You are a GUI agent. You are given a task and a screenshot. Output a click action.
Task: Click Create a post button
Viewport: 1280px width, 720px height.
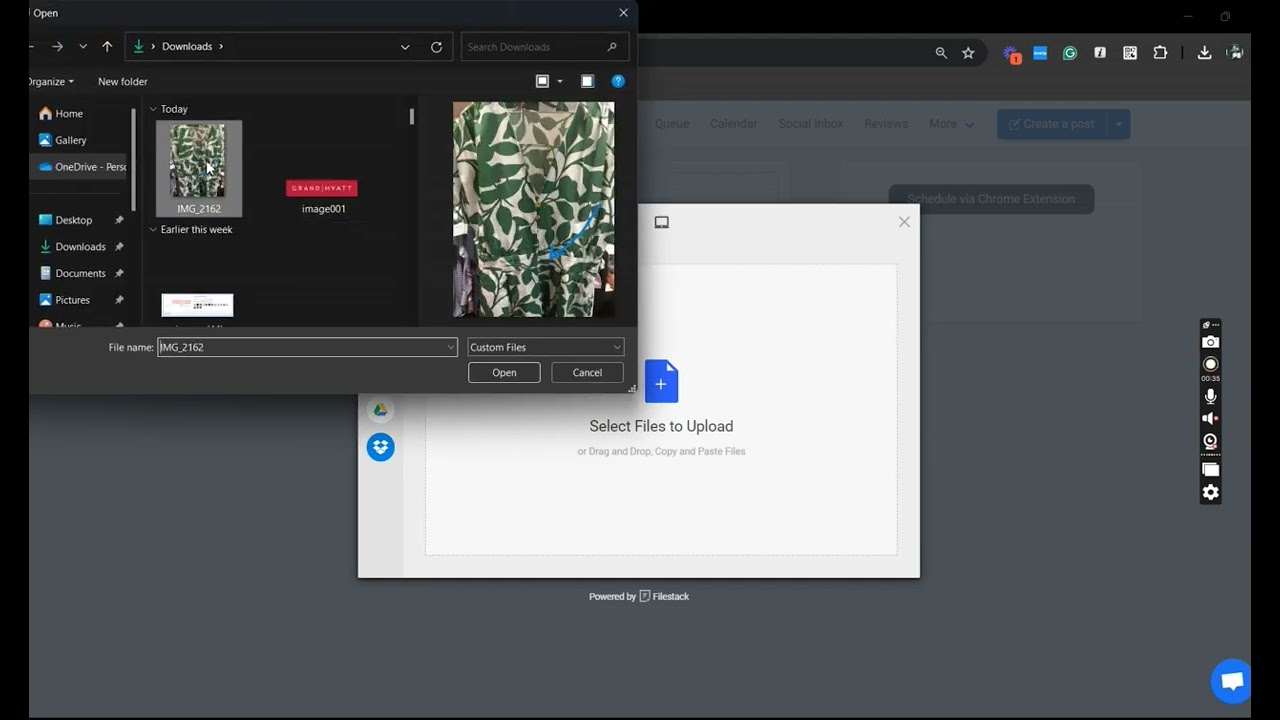click(x=1052, y=124)
